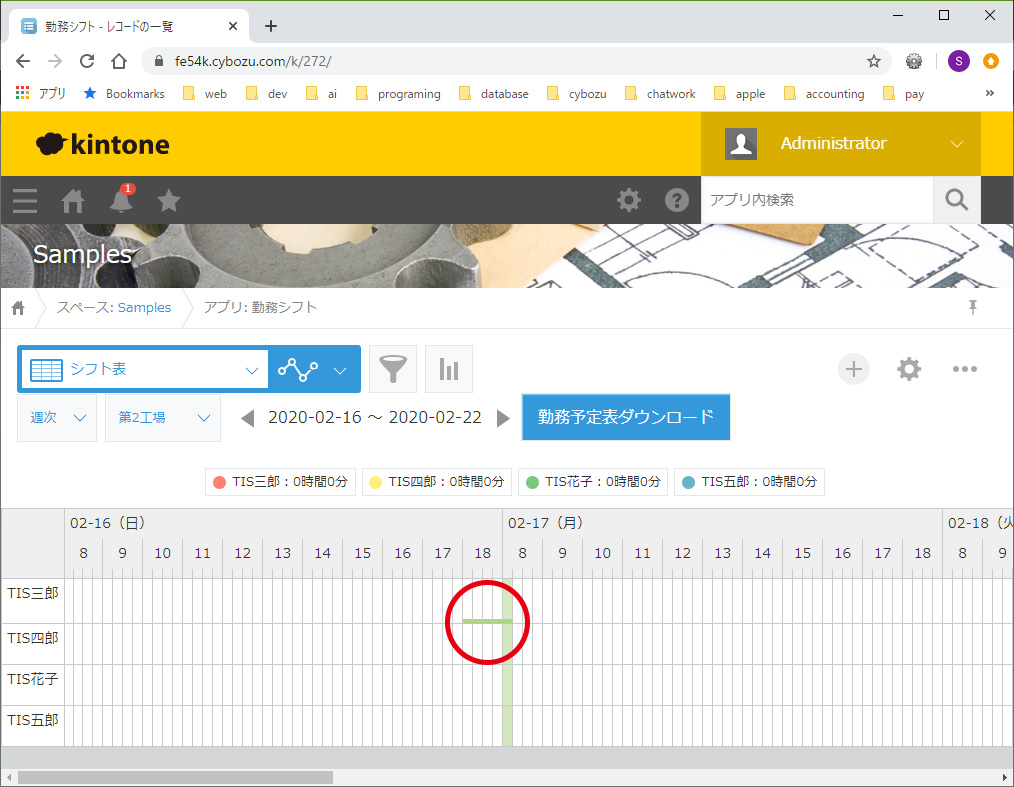This screenshot has height=787, width=1014.
Task: Open the cybozu bookmark folder
Action: [x=577, y=94]
